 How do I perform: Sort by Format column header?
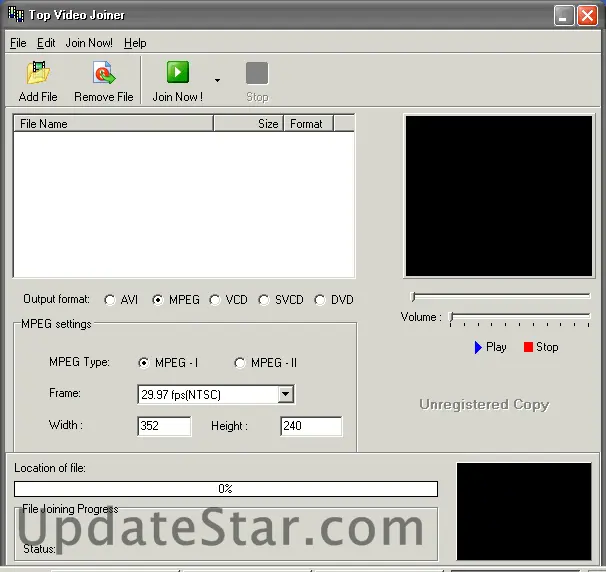(x=308, y=124)
